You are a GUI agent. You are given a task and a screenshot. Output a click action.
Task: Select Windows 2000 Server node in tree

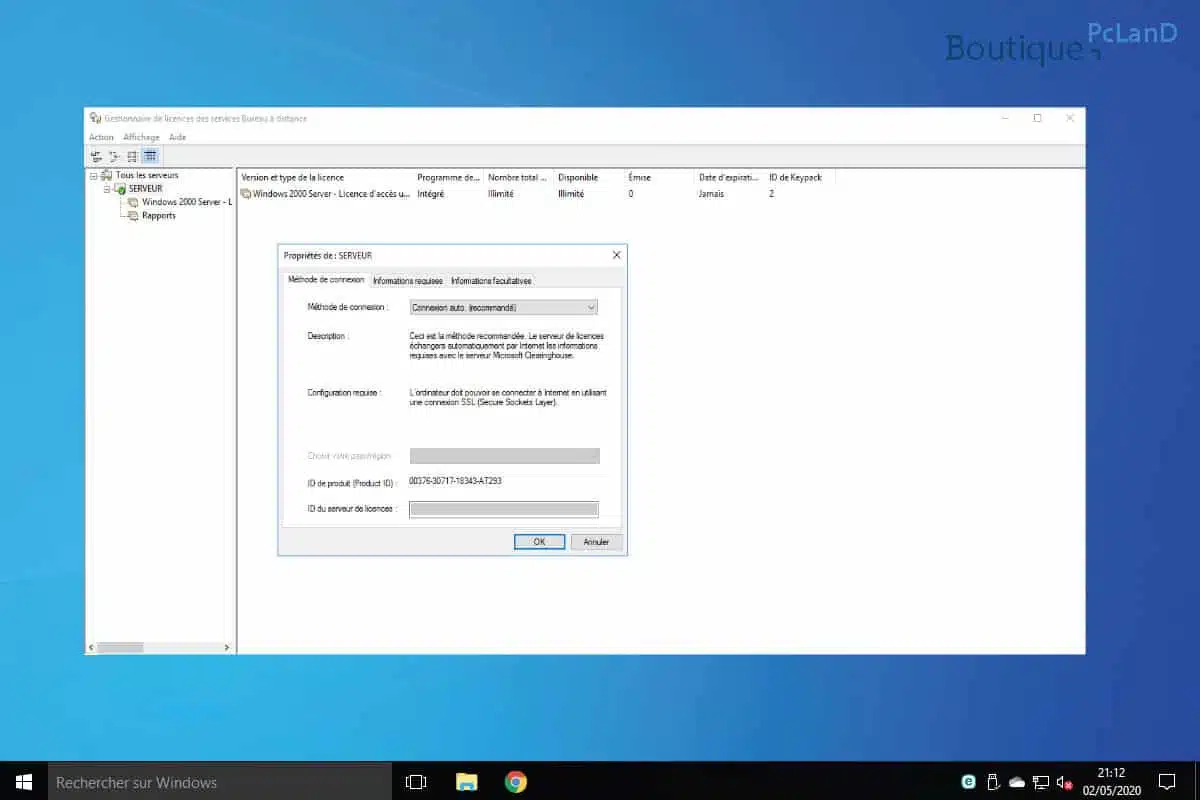tap(187, 202)
